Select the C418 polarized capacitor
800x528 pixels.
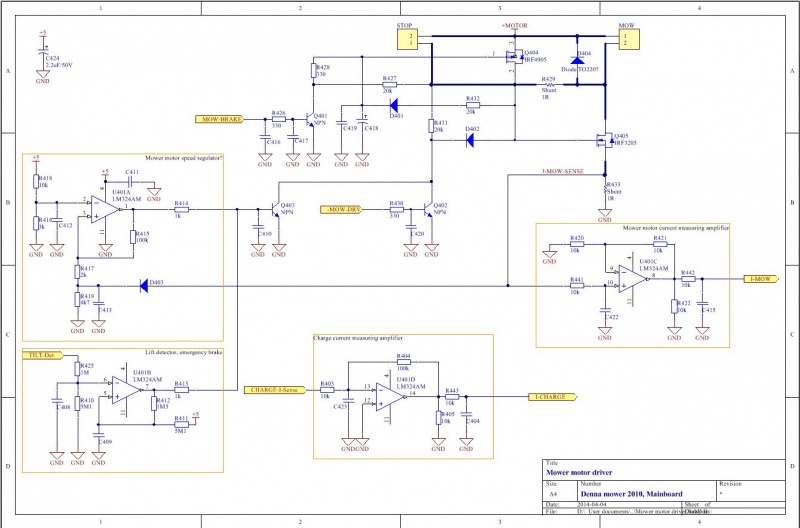coord(362,121)
